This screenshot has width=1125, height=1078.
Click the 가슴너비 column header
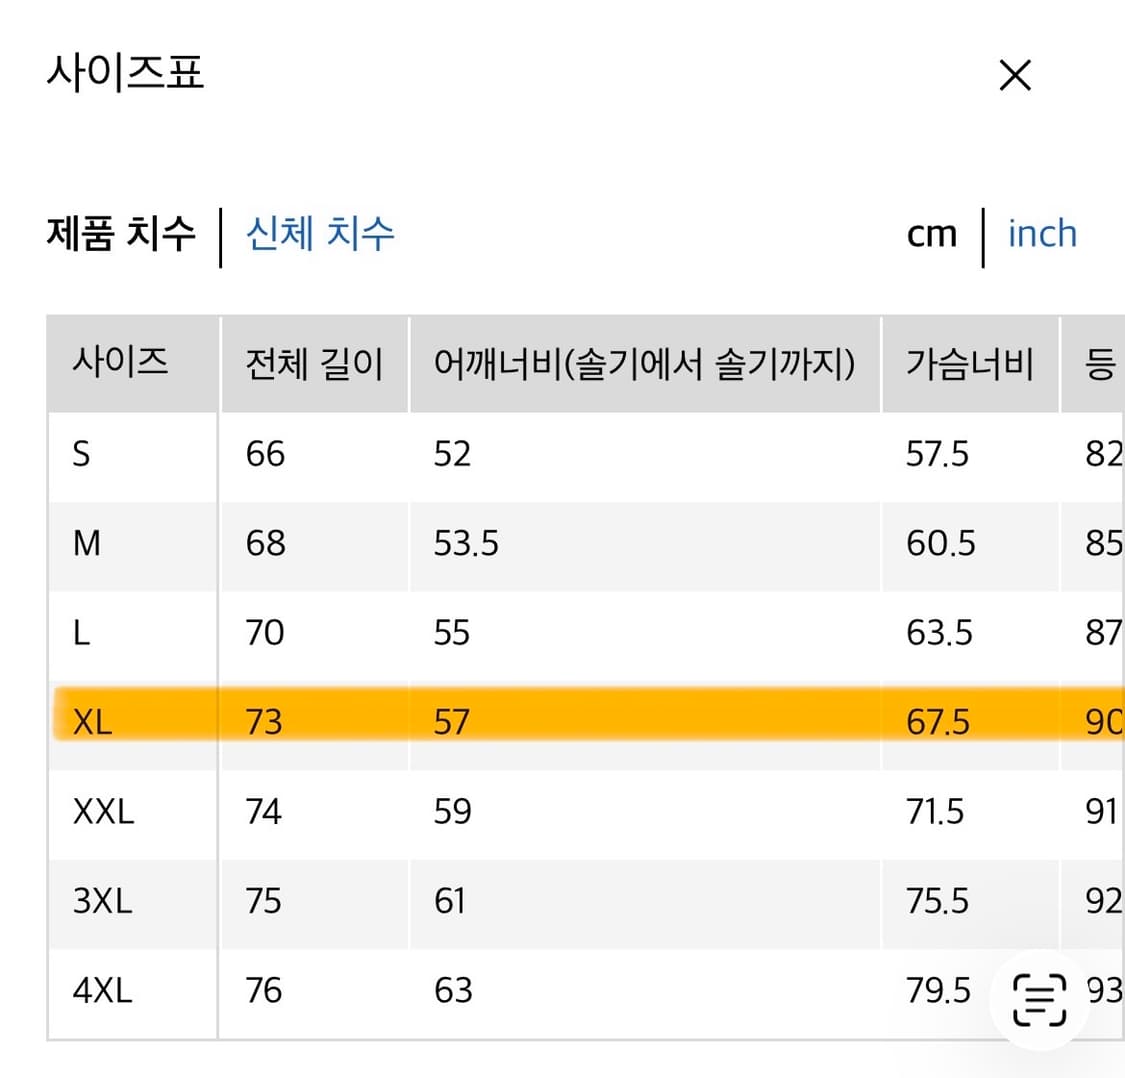tap(969, 364)
